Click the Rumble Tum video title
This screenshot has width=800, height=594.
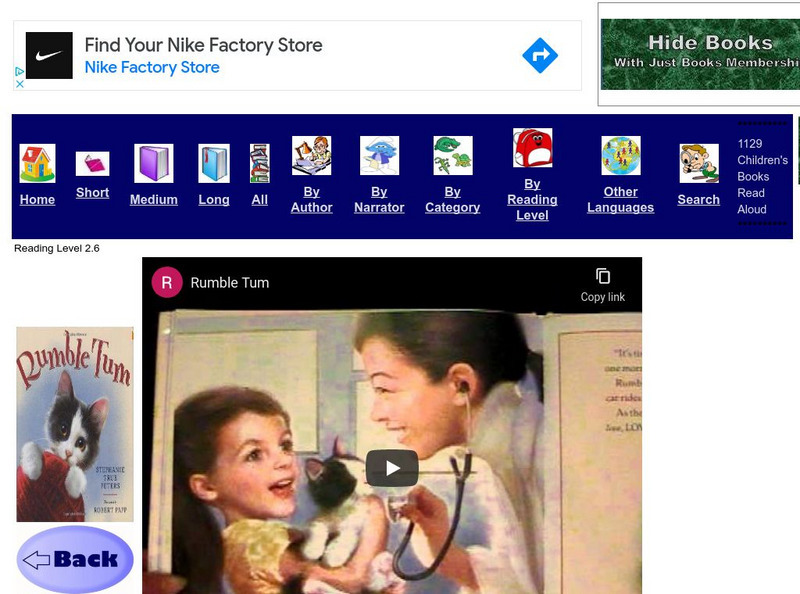[230, 283]
